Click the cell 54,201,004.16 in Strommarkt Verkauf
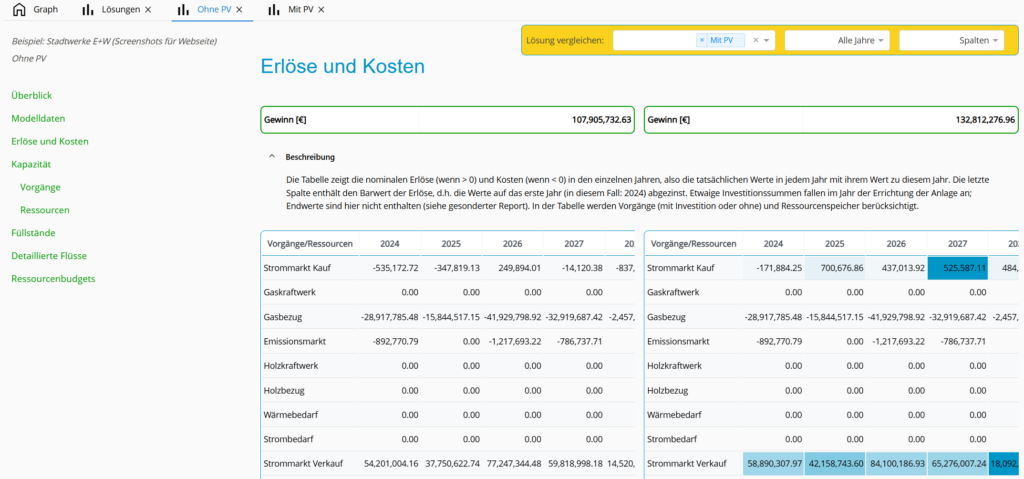Image resolution: width=1024 pixels, height=479 pixels. click(390, 464)
